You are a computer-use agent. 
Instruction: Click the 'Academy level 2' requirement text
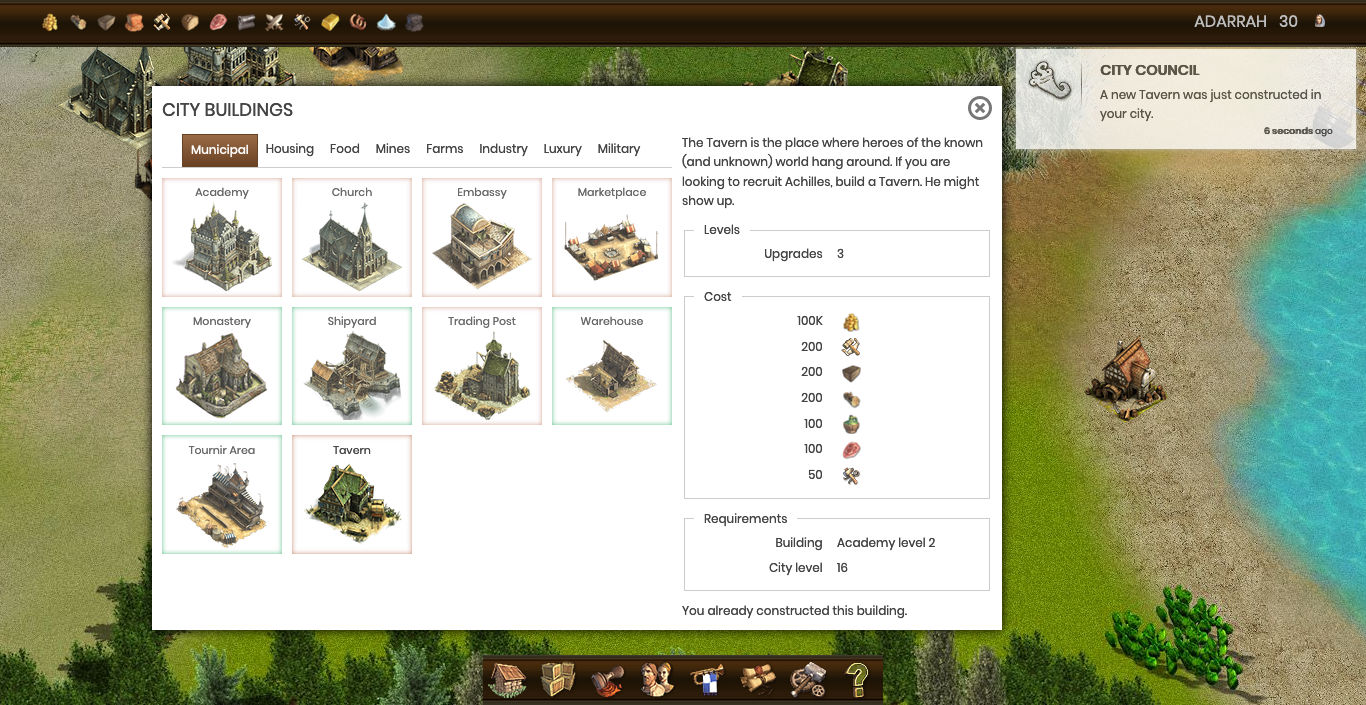(886, 543)
